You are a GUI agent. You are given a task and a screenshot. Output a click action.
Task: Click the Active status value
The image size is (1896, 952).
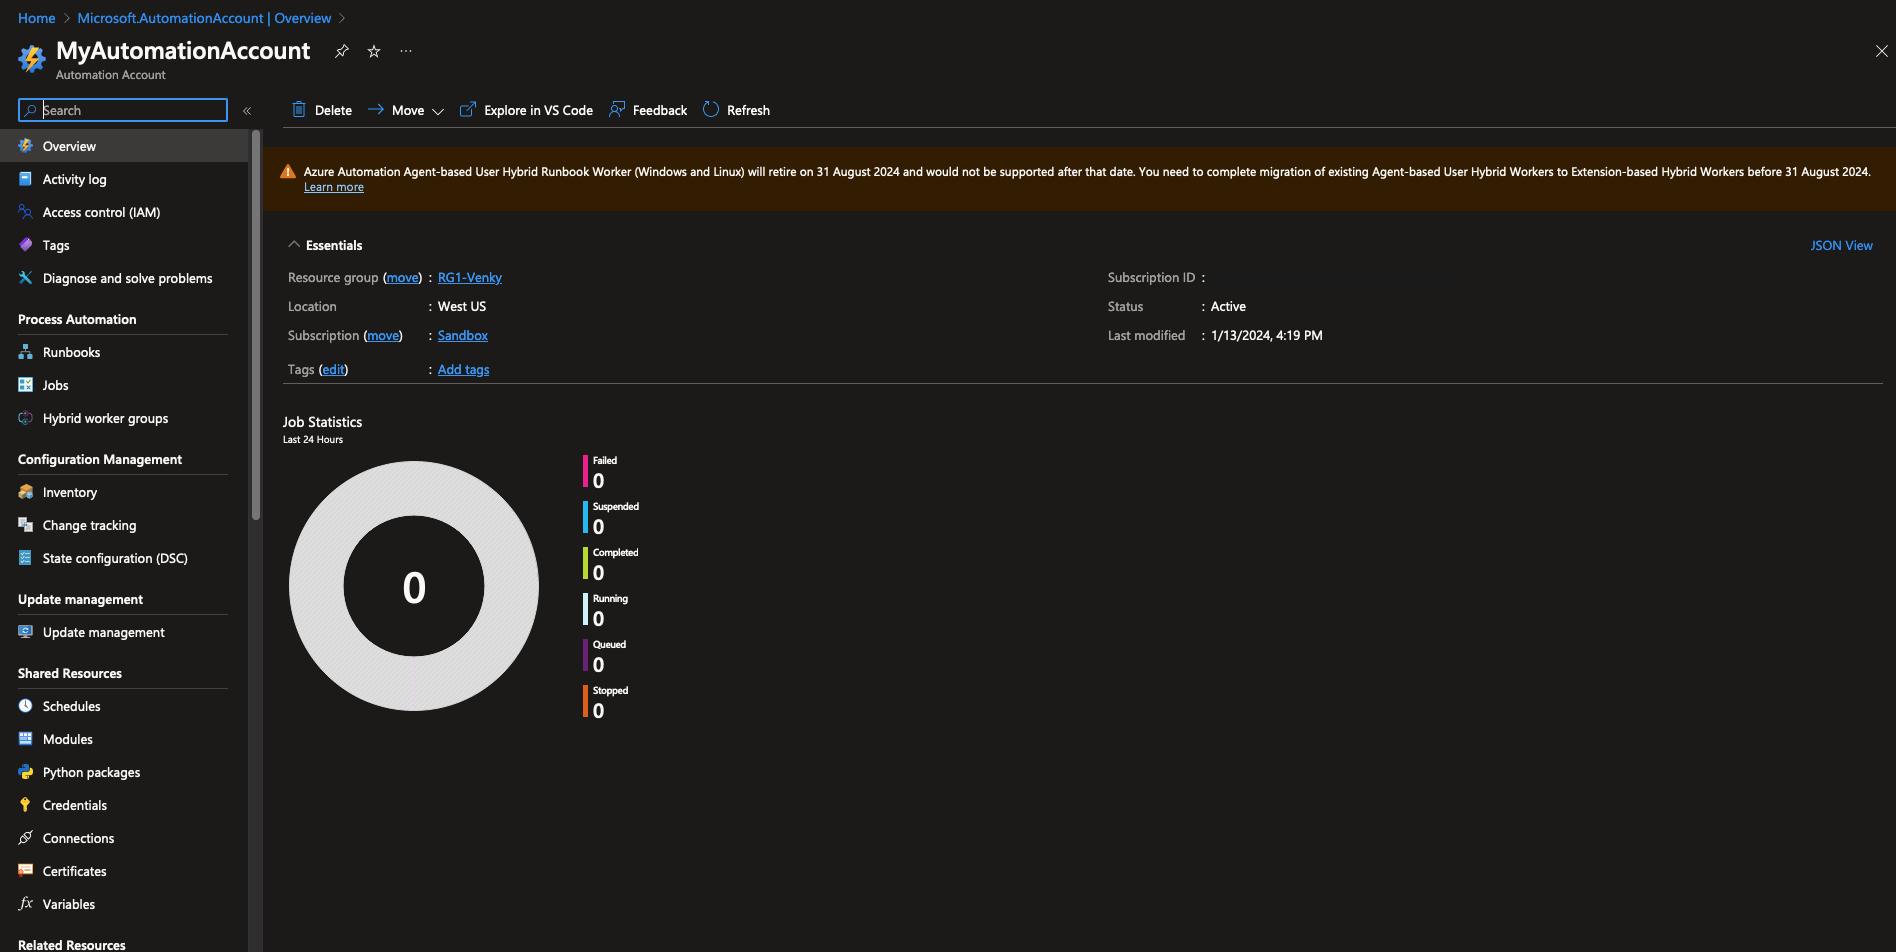1228,306
